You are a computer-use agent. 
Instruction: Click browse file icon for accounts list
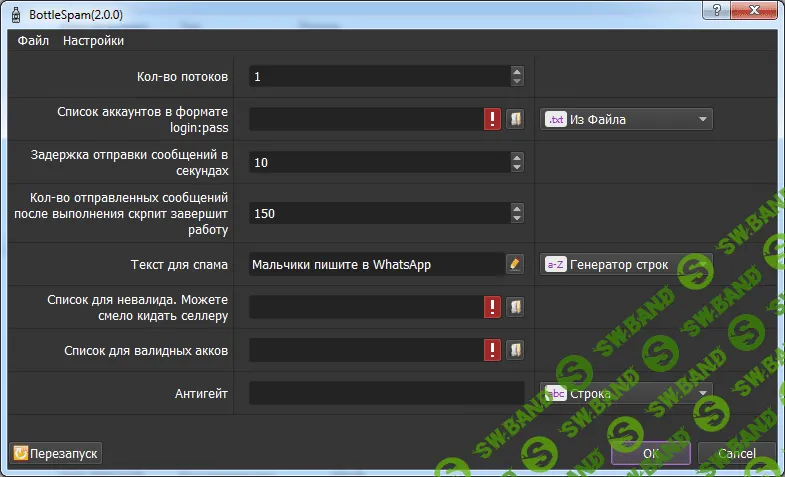[x=516, y=119]
